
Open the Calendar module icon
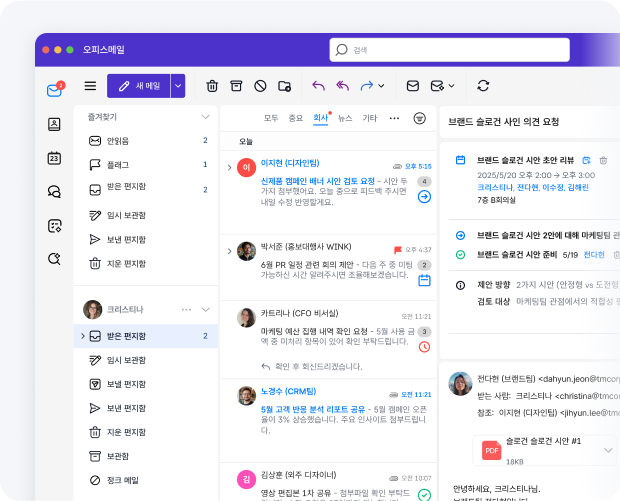coord(54,158)
